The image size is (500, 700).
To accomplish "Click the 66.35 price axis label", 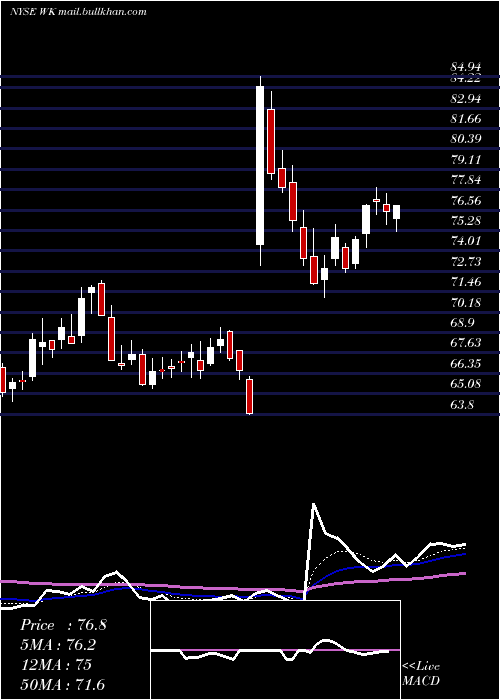I will pos(466,363).
